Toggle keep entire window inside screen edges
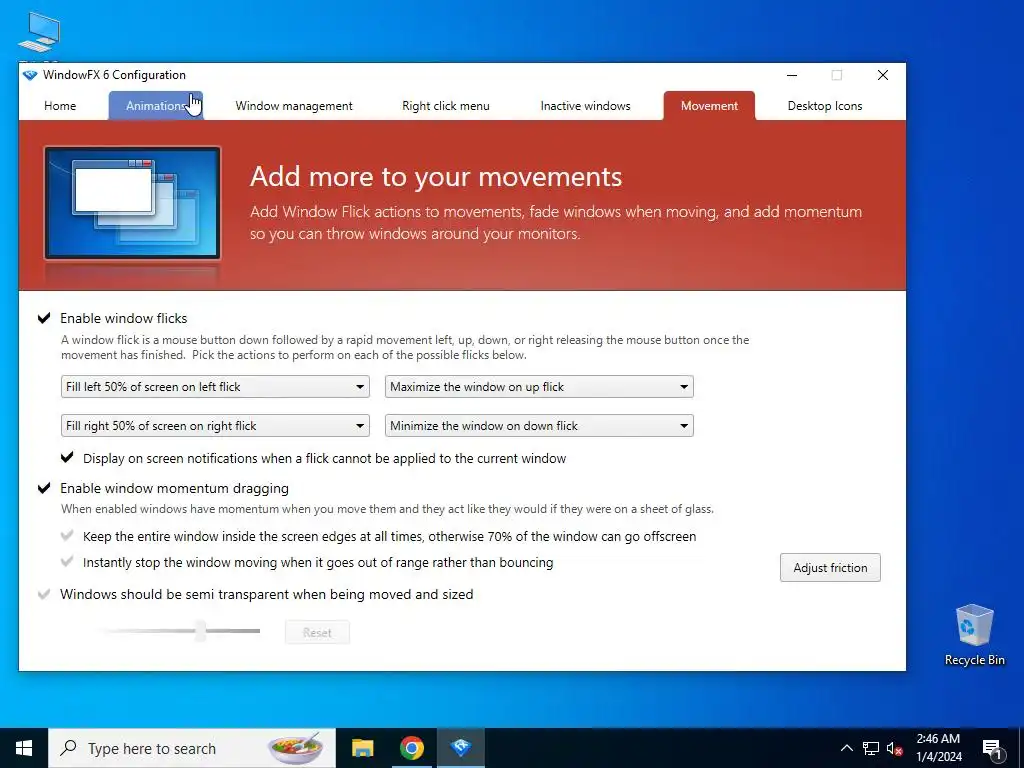 coord(67,536)
